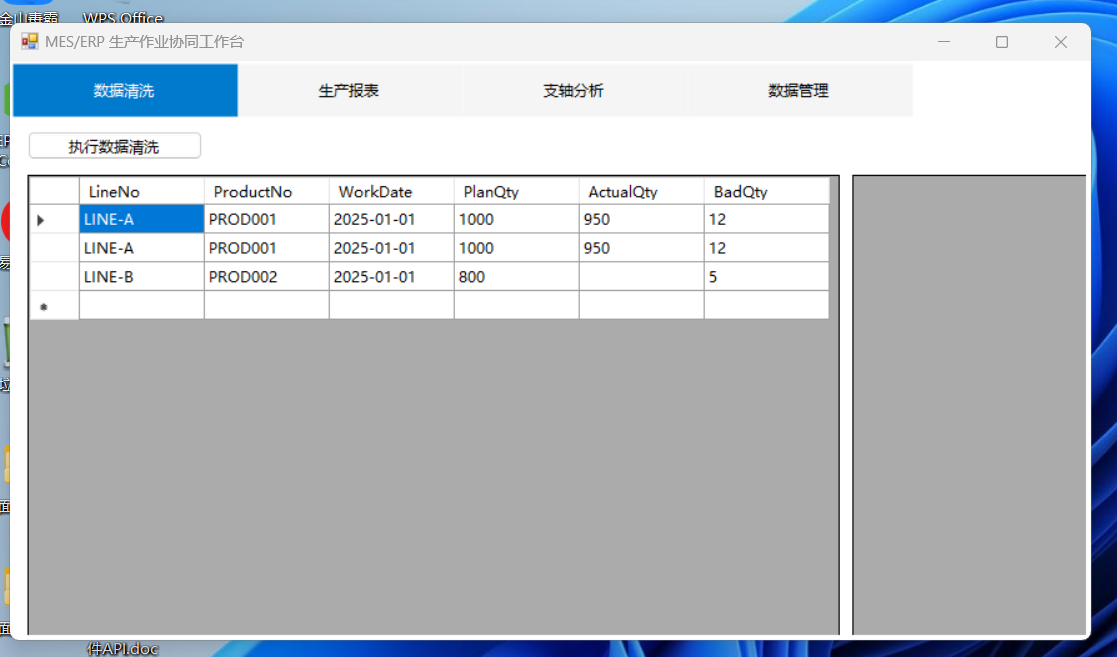1117x657 pixels.
Task: Select WorkDate 2025-01-01 in first row
Action: [x=392, y=219]
